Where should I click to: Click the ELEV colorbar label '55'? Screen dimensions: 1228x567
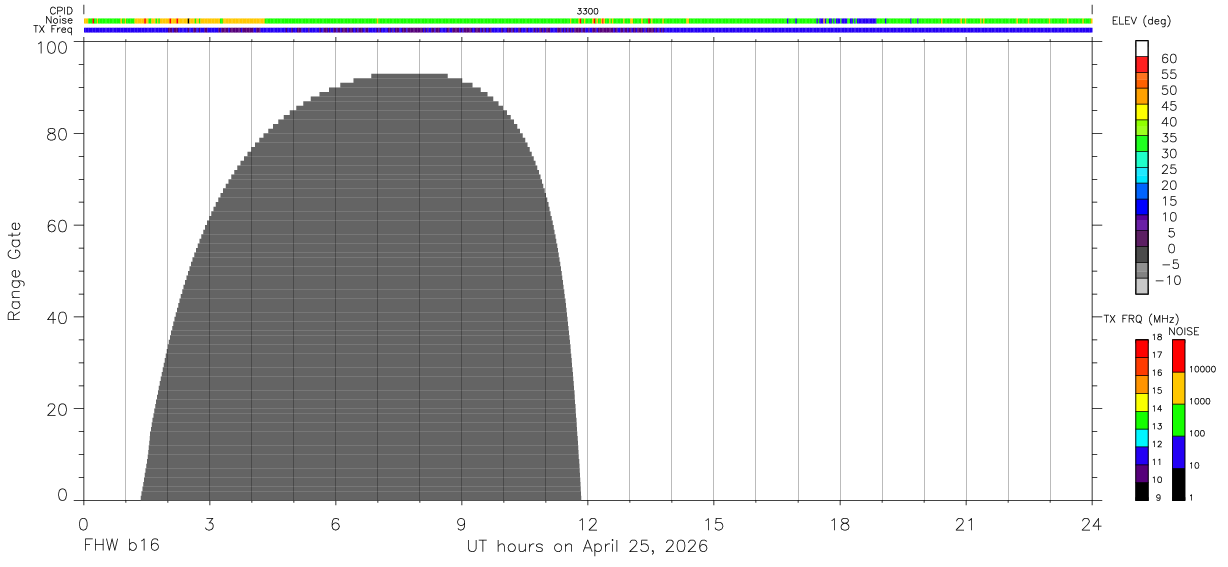[1168, 75]
